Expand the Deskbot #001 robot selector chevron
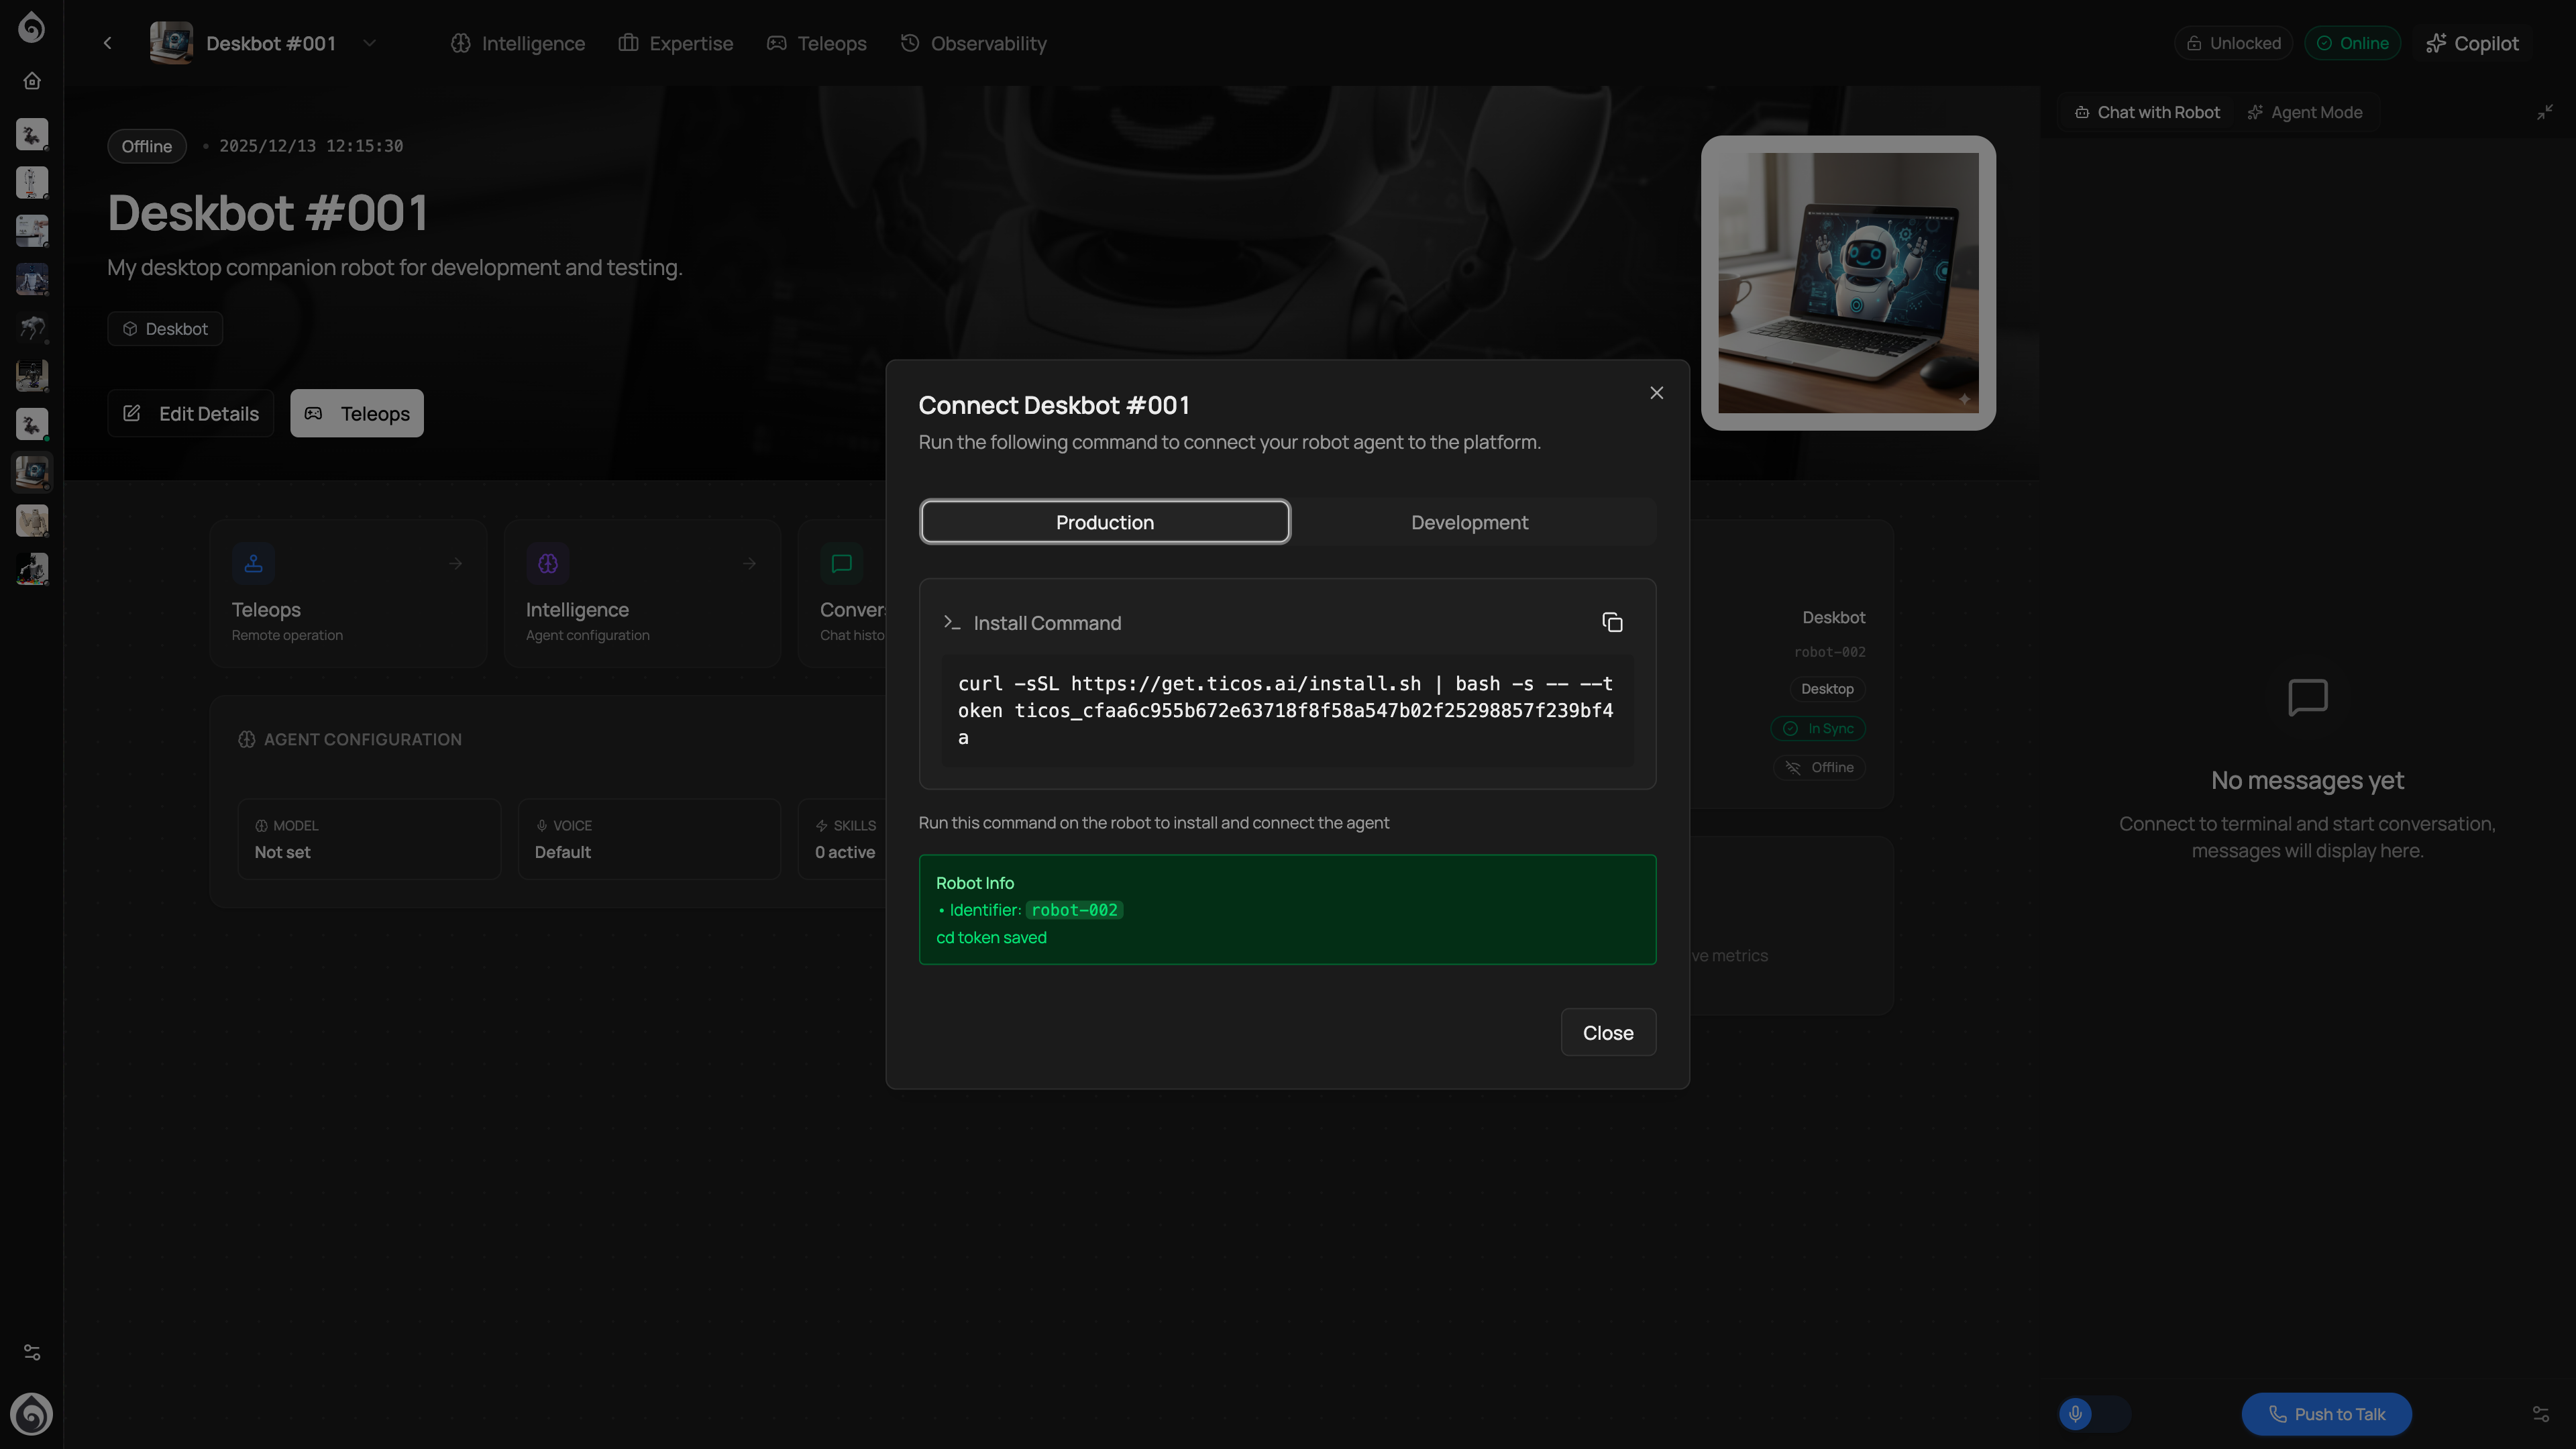 pyautogui.click(x=369, y=43)
